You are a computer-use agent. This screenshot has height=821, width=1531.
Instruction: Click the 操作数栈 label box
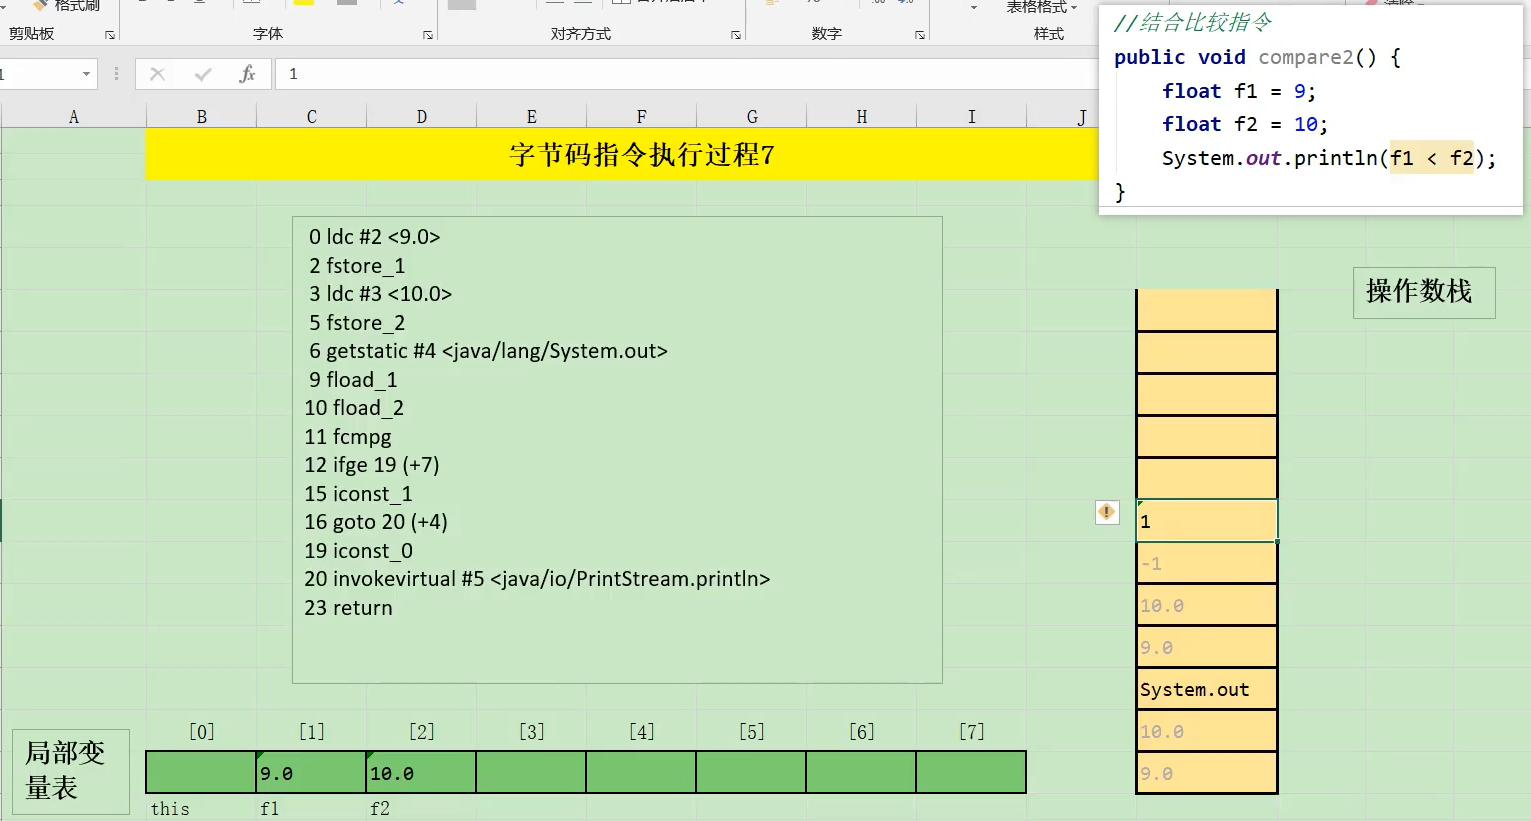pos(1424,292)
